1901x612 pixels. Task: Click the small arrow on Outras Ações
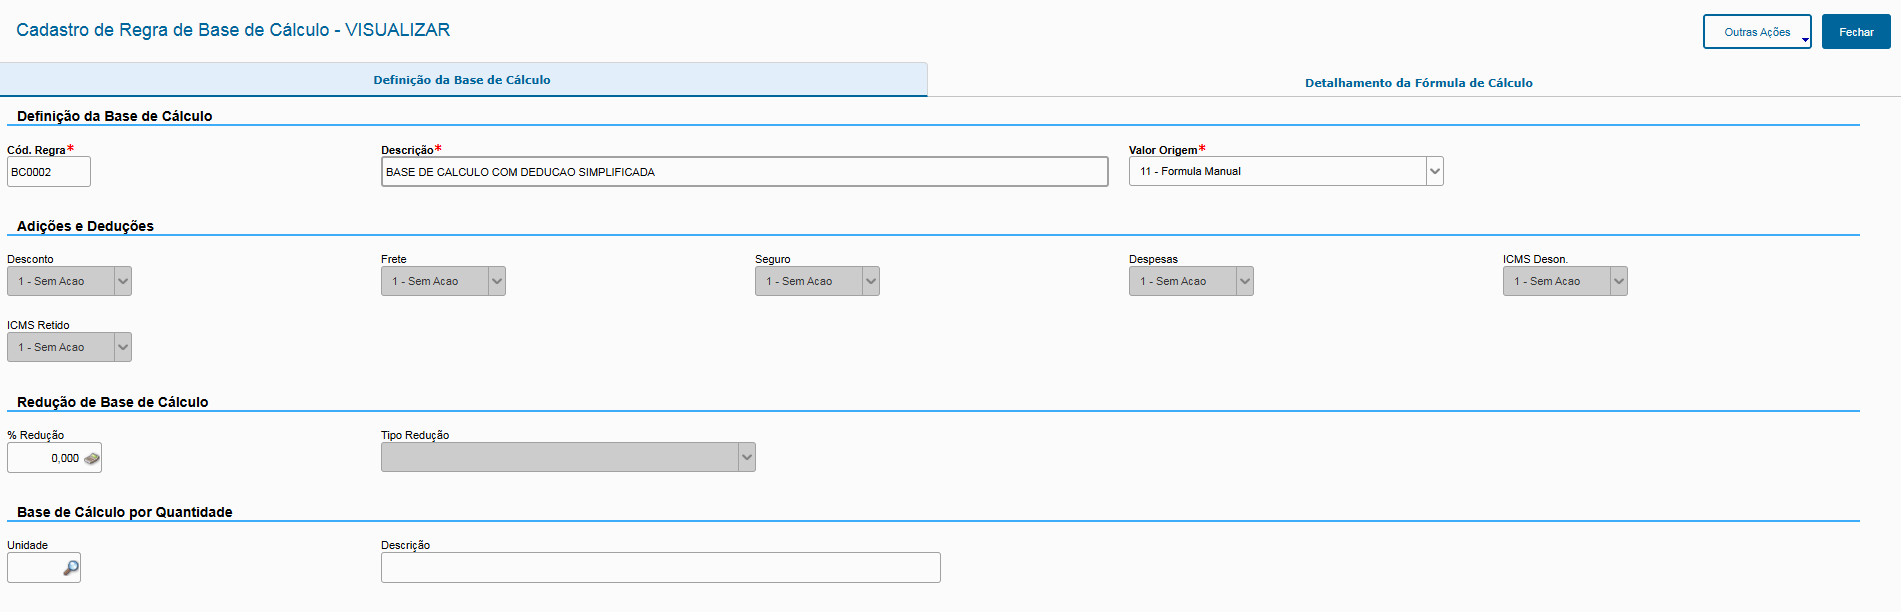(x=1805, y=40)
